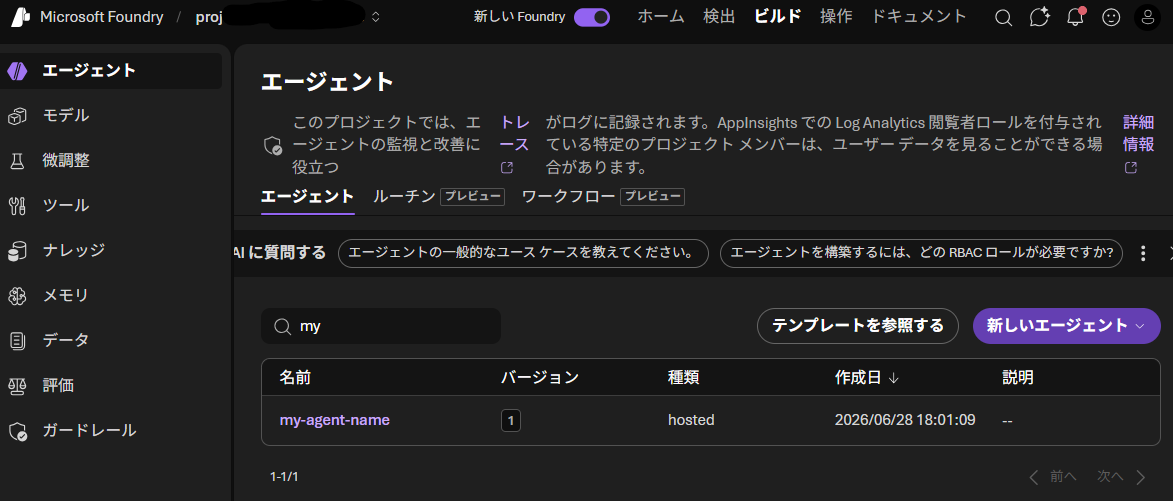
Task: Click the エージェント sidebar icon
Action: pyautogui.click(x=17, y=71)
